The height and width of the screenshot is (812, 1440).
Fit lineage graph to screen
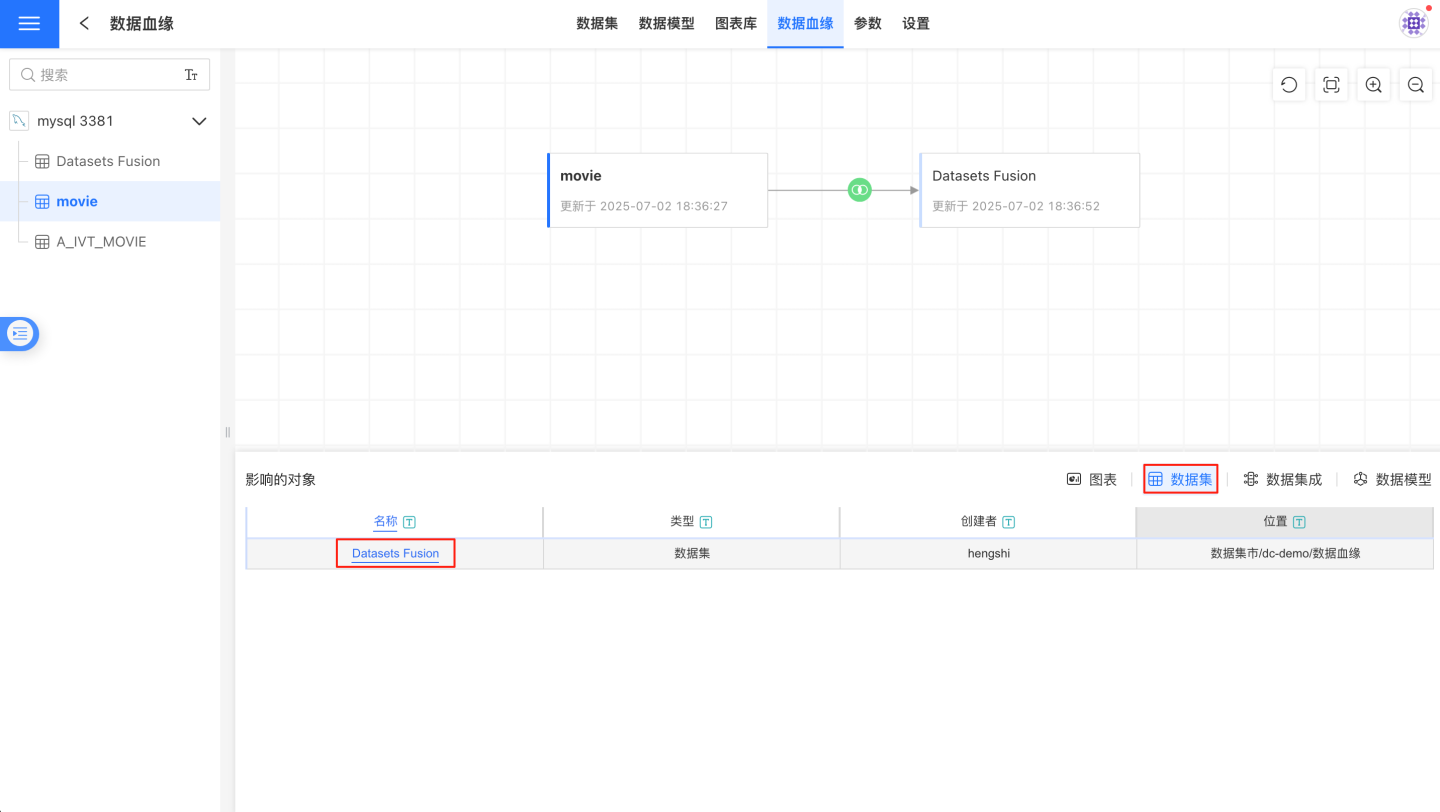(x=1331, y=85)
